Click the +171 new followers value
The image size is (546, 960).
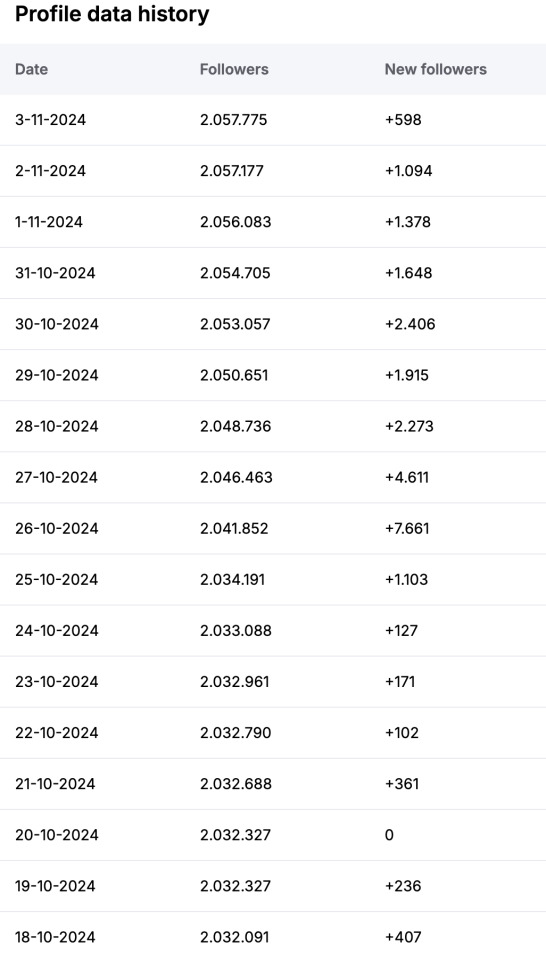click(400, 681)
